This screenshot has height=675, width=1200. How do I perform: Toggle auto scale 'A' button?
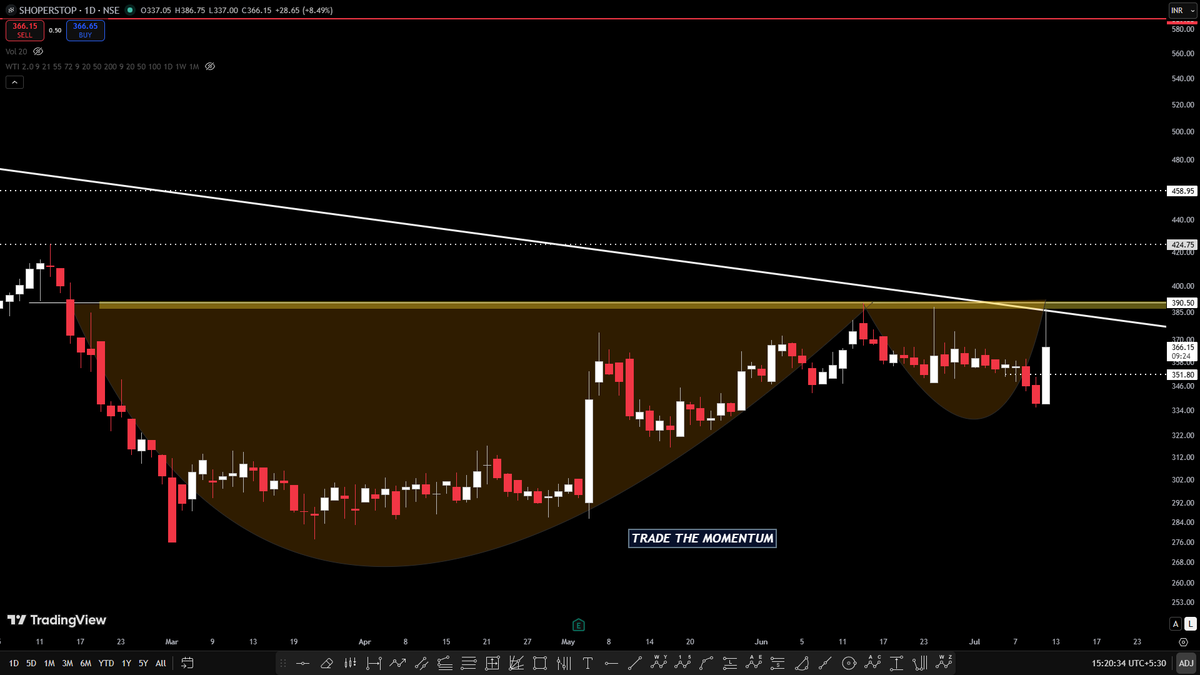1175,624
